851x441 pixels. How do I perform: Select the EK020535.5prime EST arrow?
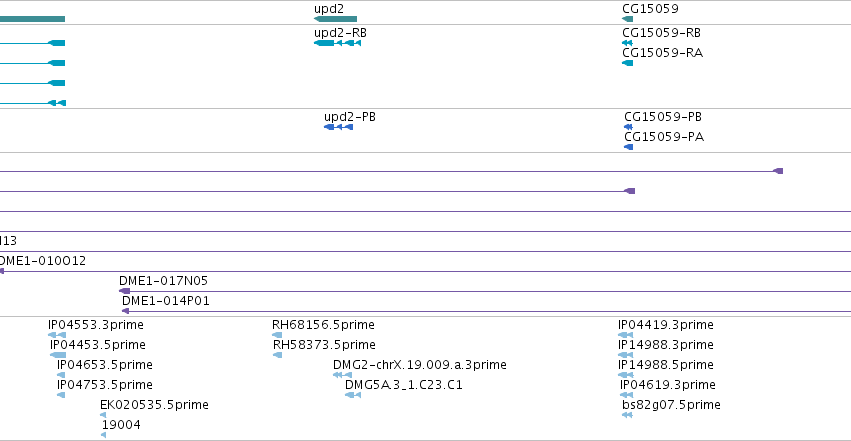(x=103, y=415)
